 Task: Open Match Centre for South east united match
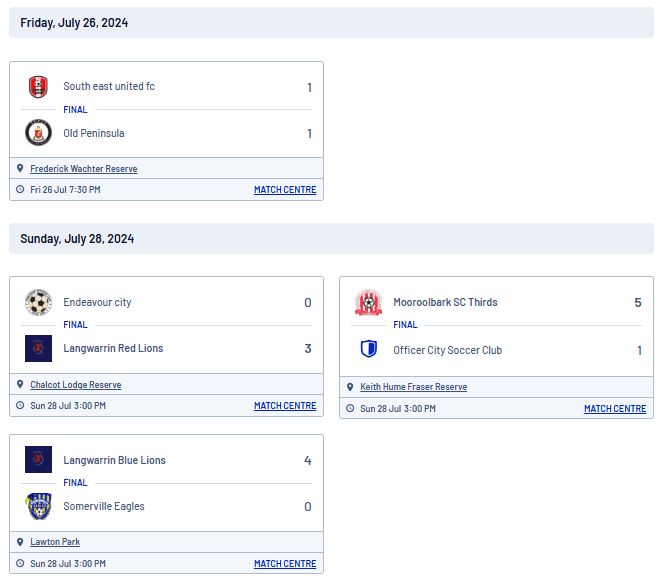[x=285, y=190]
